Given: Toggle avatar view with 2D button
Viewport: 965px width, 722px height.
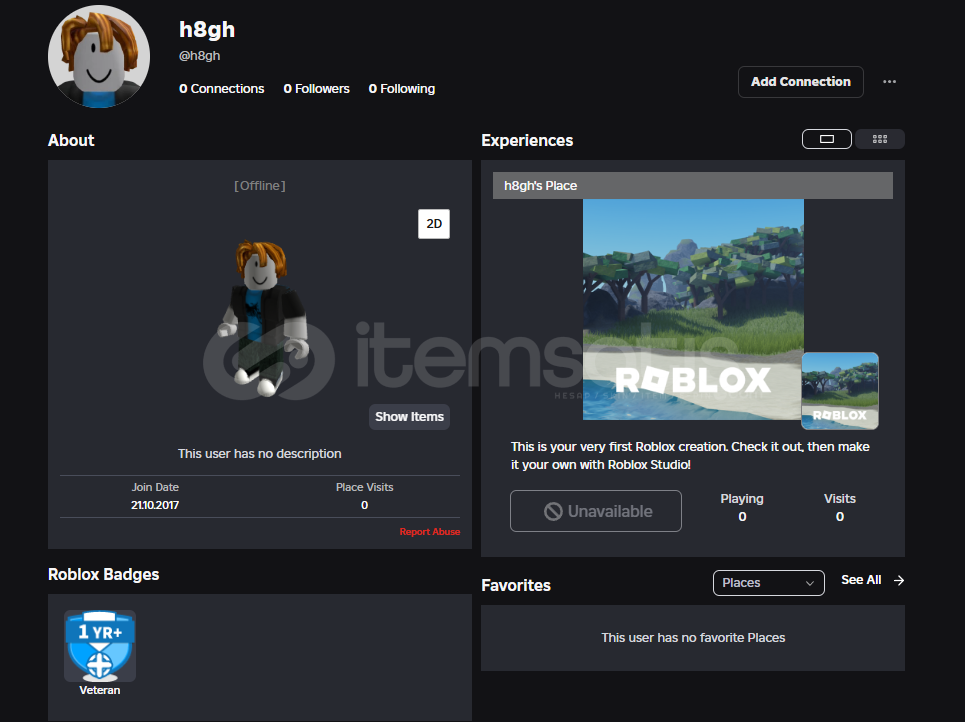Looking at the screenshot, I should (x=434, y=224).
